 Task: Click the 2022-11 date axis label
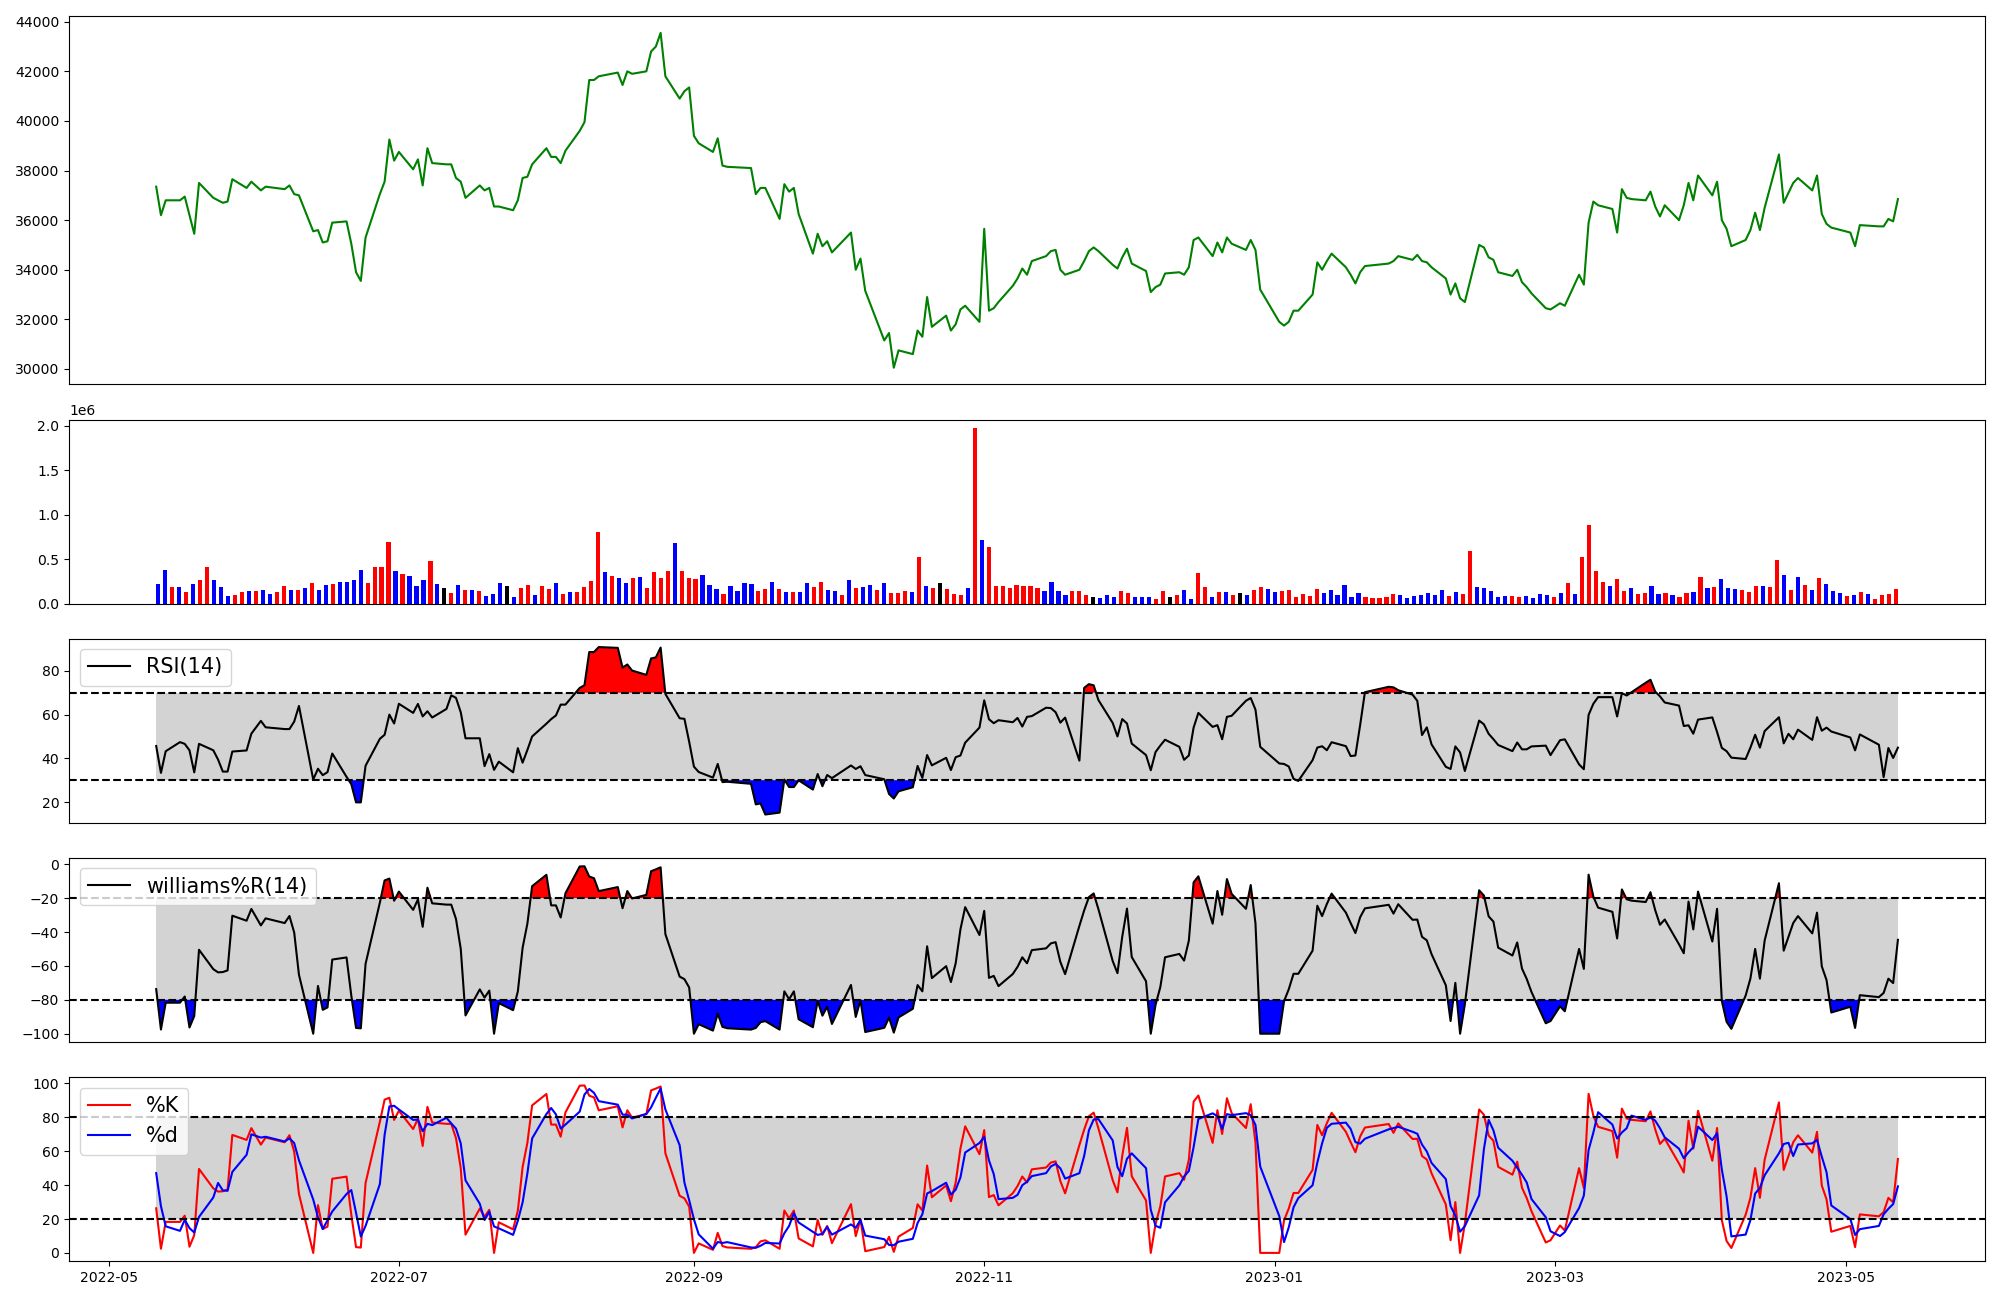click(984, 1277)
